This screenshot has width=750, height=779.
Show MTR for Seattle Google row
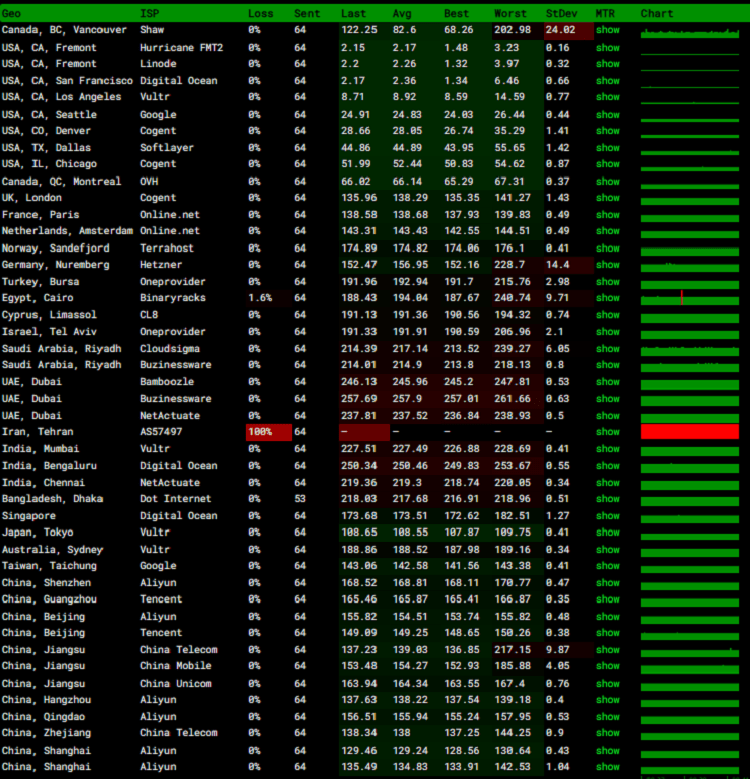[607, 115]
